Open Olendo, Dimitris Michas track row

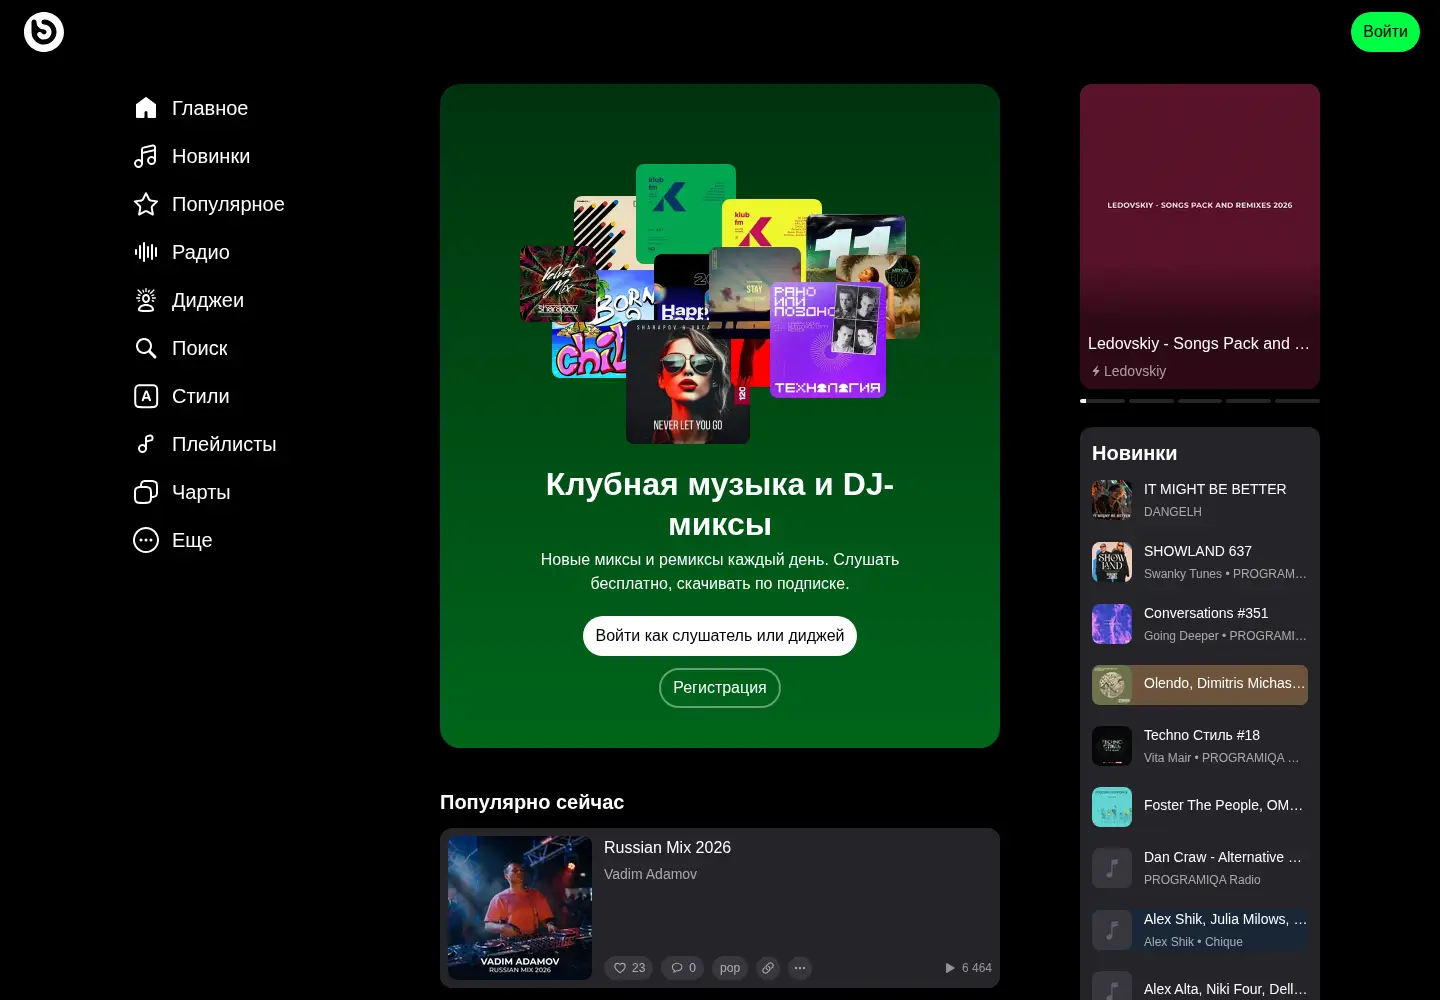coord(1200,685)
